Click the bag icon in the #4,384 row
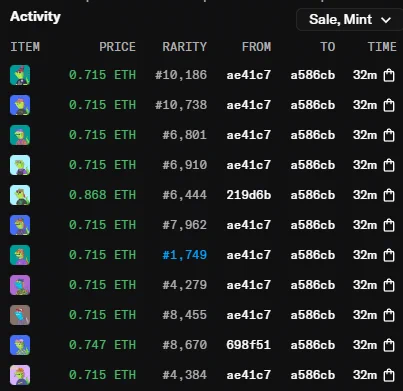The image size is (403, 391). tap(389, 375)
